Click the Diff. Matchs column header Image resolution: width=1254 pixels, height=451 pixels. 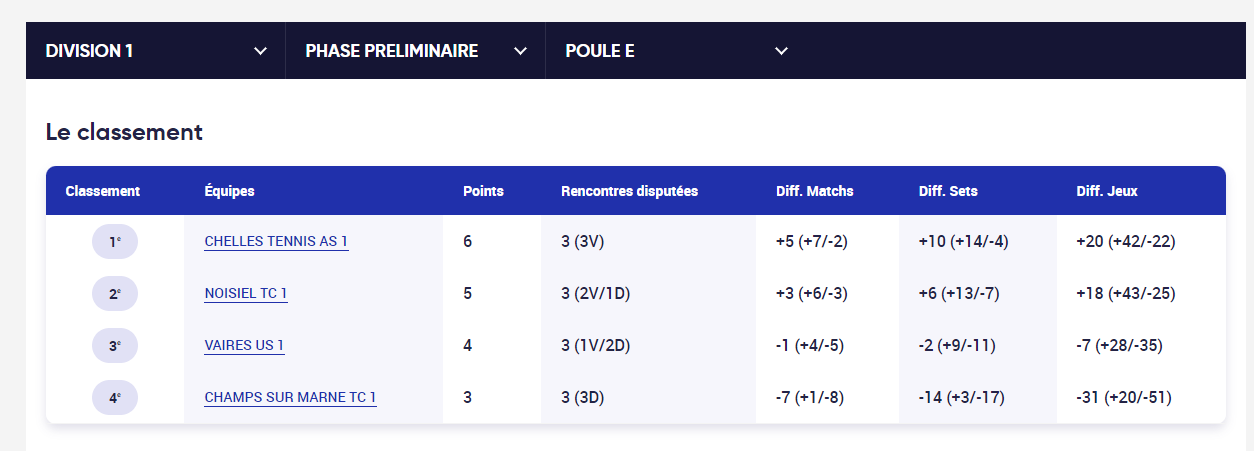815,191
